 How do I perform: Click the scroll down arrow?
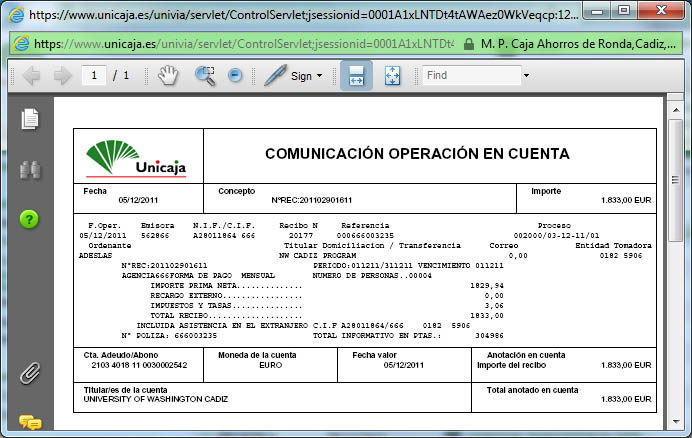click(x=676, y=421)
